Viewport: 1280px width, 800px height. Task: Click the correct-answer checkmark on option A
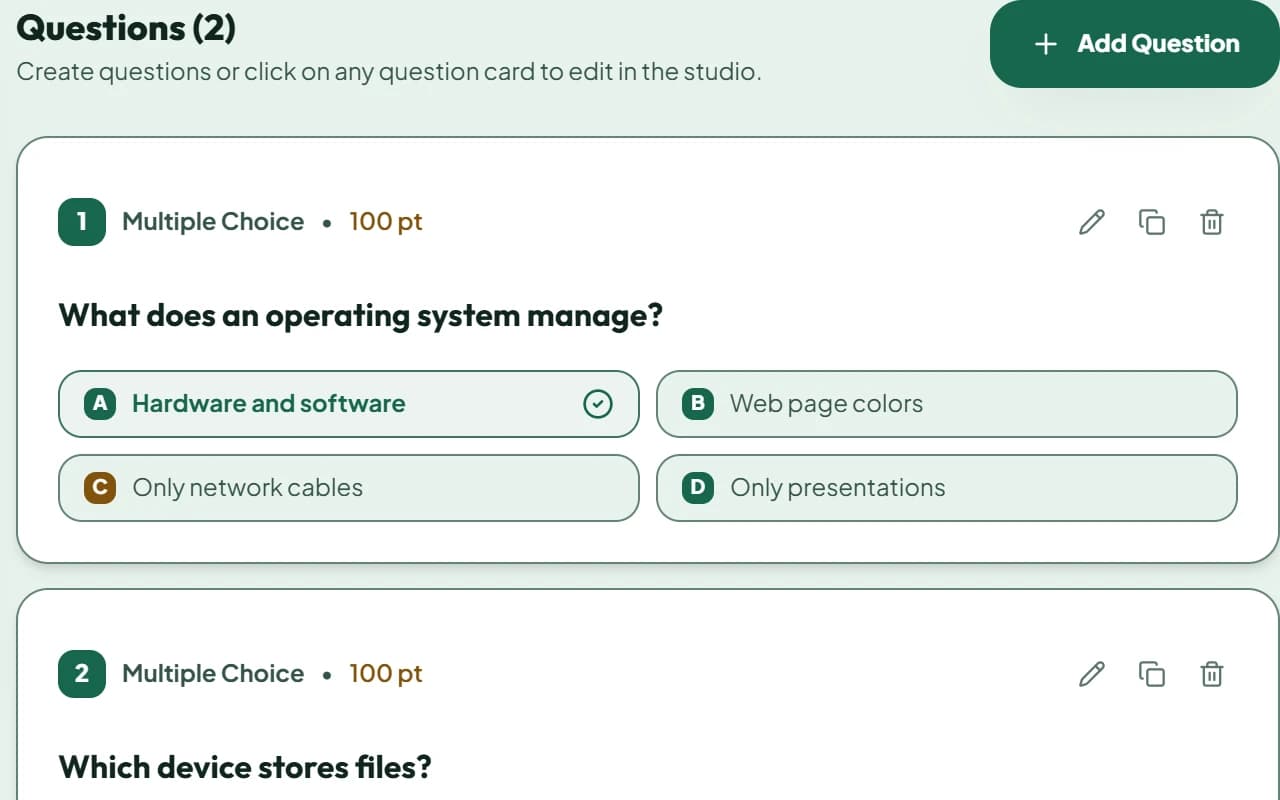coord(597,404)
